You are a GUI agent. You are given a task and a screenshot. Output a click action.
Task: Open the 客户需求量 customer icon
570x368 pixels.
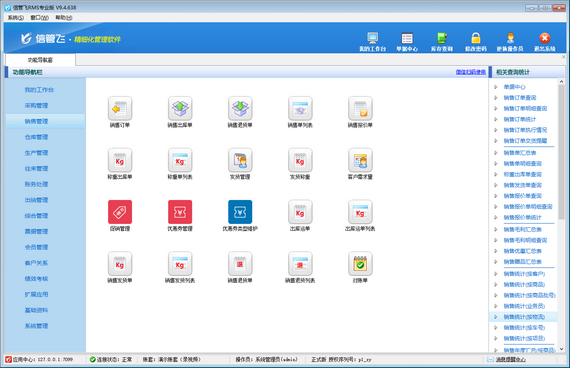(360, 160)
